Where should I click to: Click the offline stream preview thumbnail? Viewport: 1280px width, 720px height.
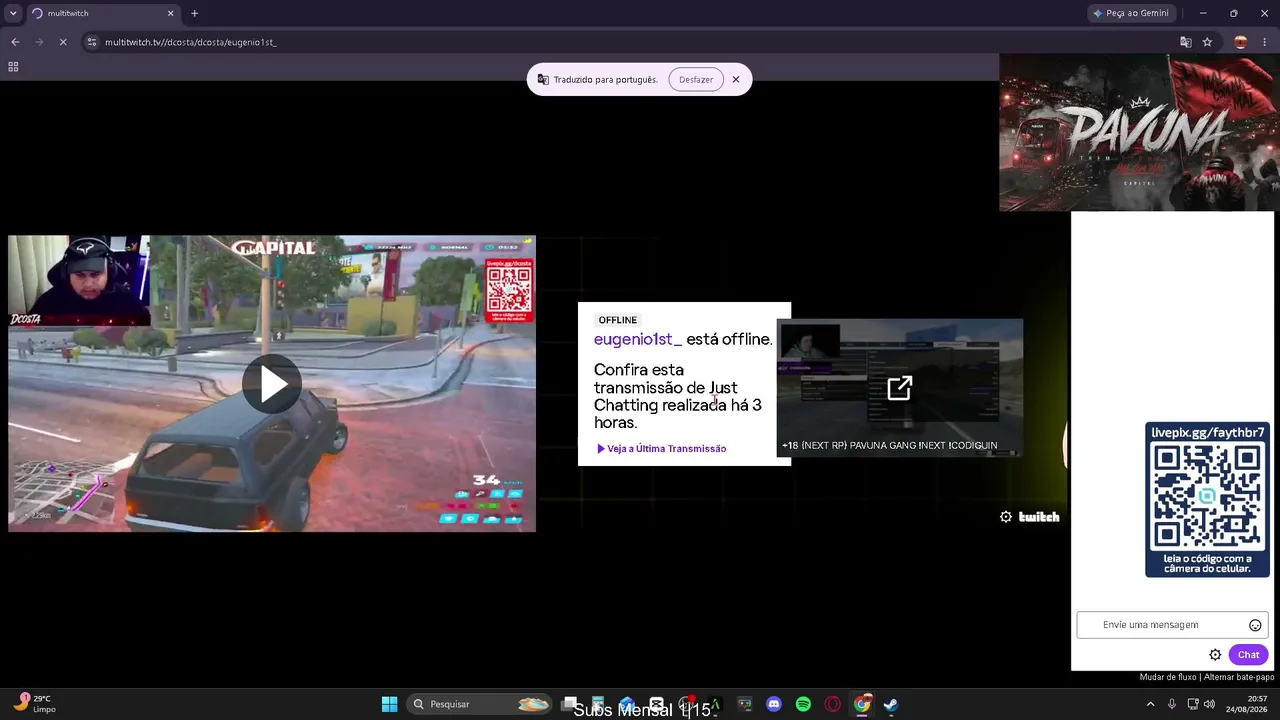(900, 388)
